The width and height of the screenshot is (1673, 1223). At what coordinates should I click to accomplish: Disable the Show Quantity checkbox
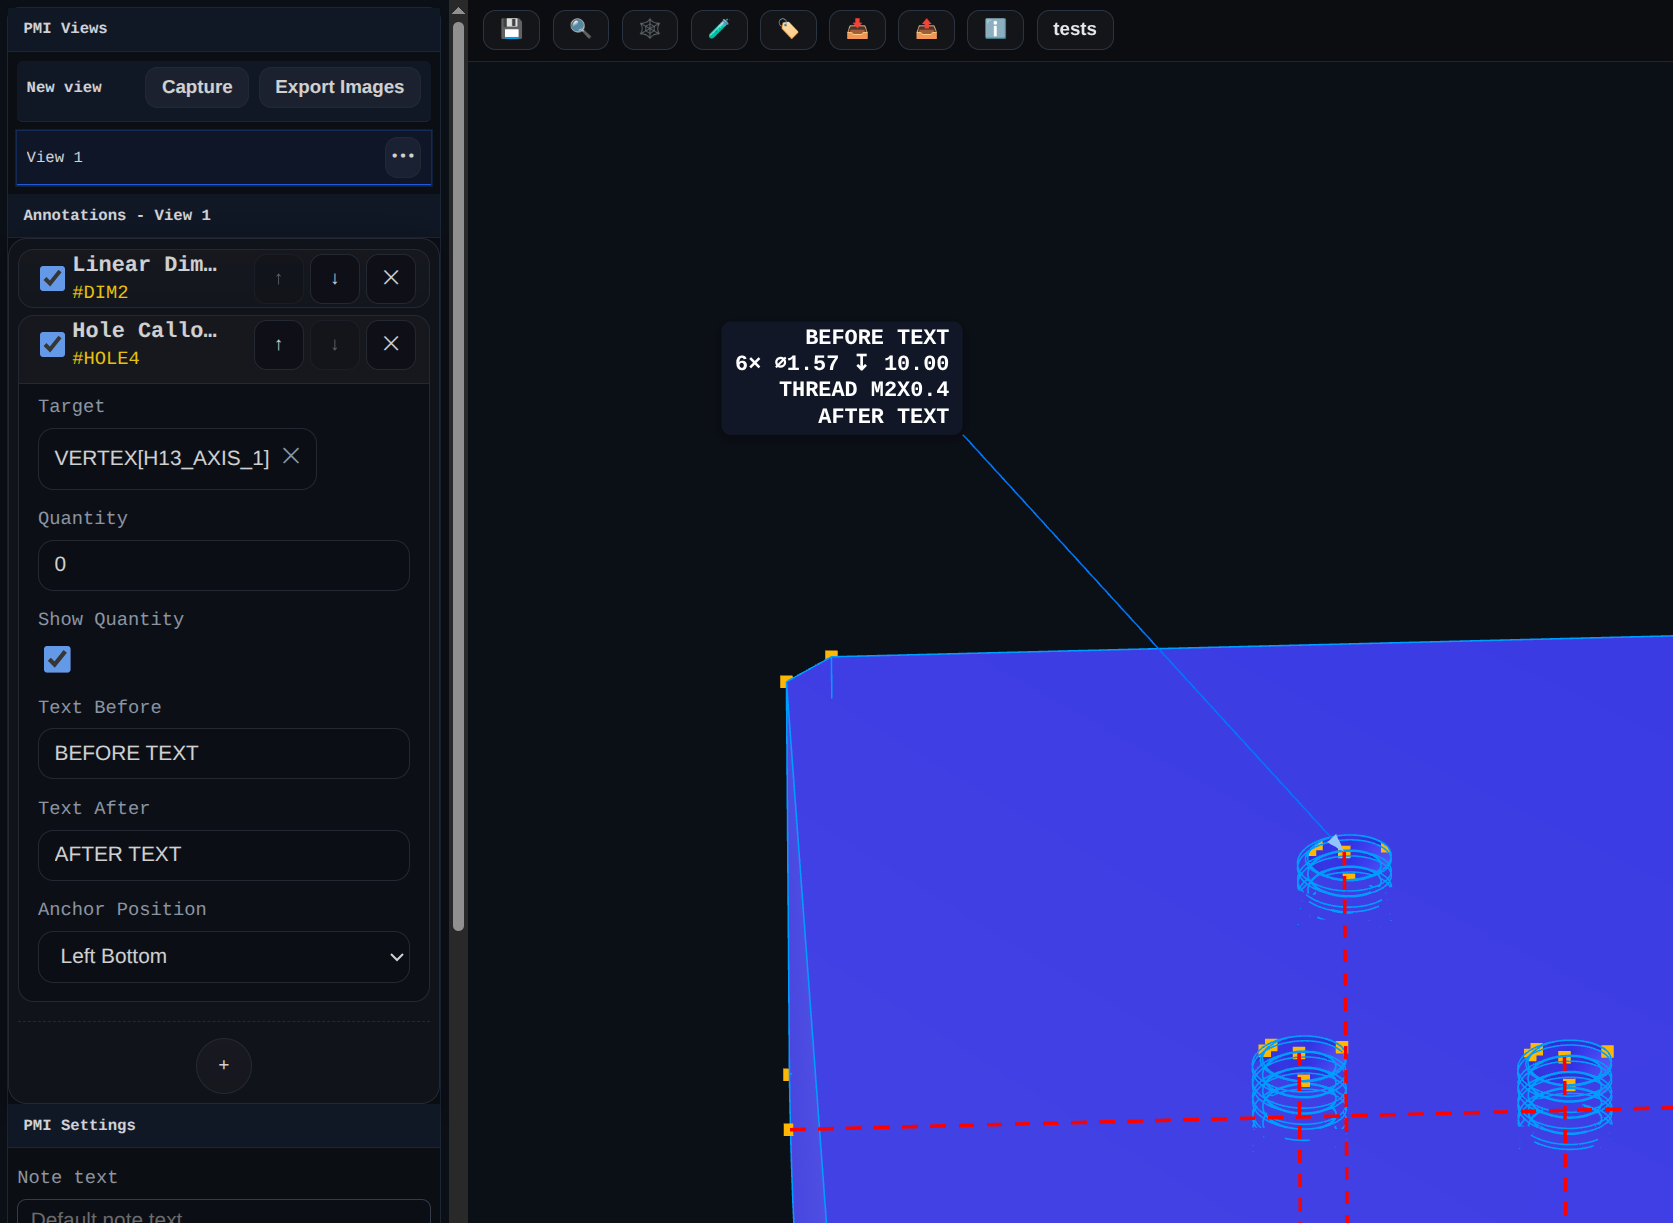click(x=57, y=659)
